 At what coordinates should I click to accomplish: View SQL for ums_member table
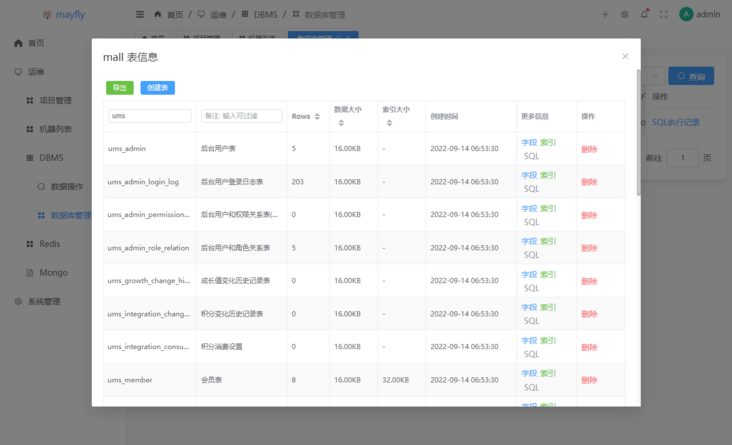click(531, 386)
